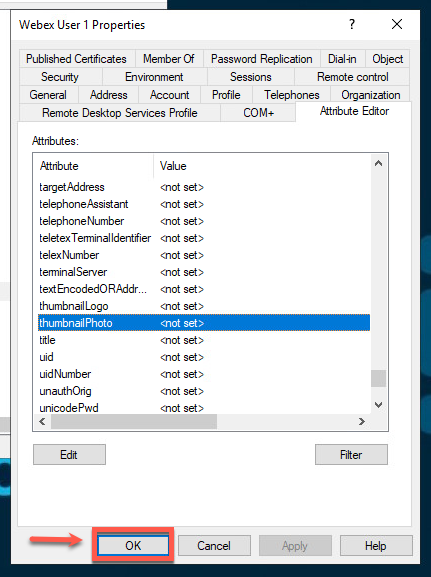Click the horizontal scroll right arrow
Image resolution: width=431 pixels, height=577 pixels.
pyautogui.click(x=362, y=421)
